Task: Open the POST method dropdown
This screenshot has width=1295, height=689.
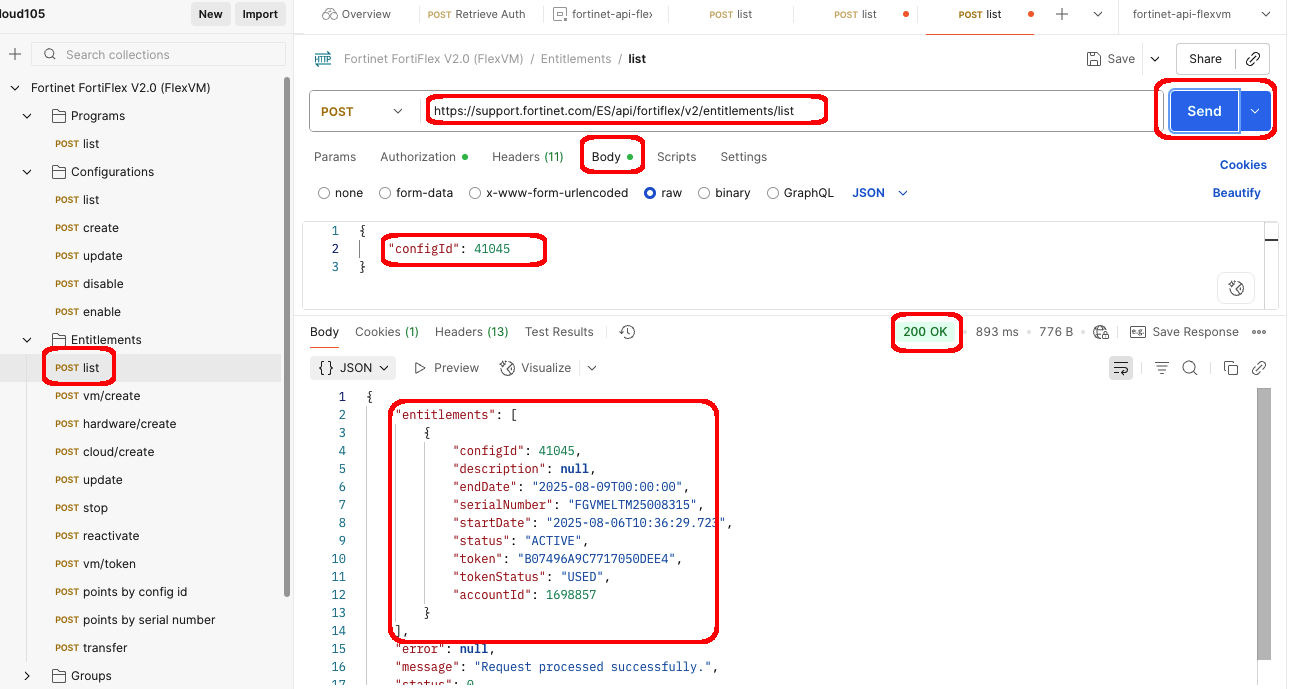Action: (364, 111)
